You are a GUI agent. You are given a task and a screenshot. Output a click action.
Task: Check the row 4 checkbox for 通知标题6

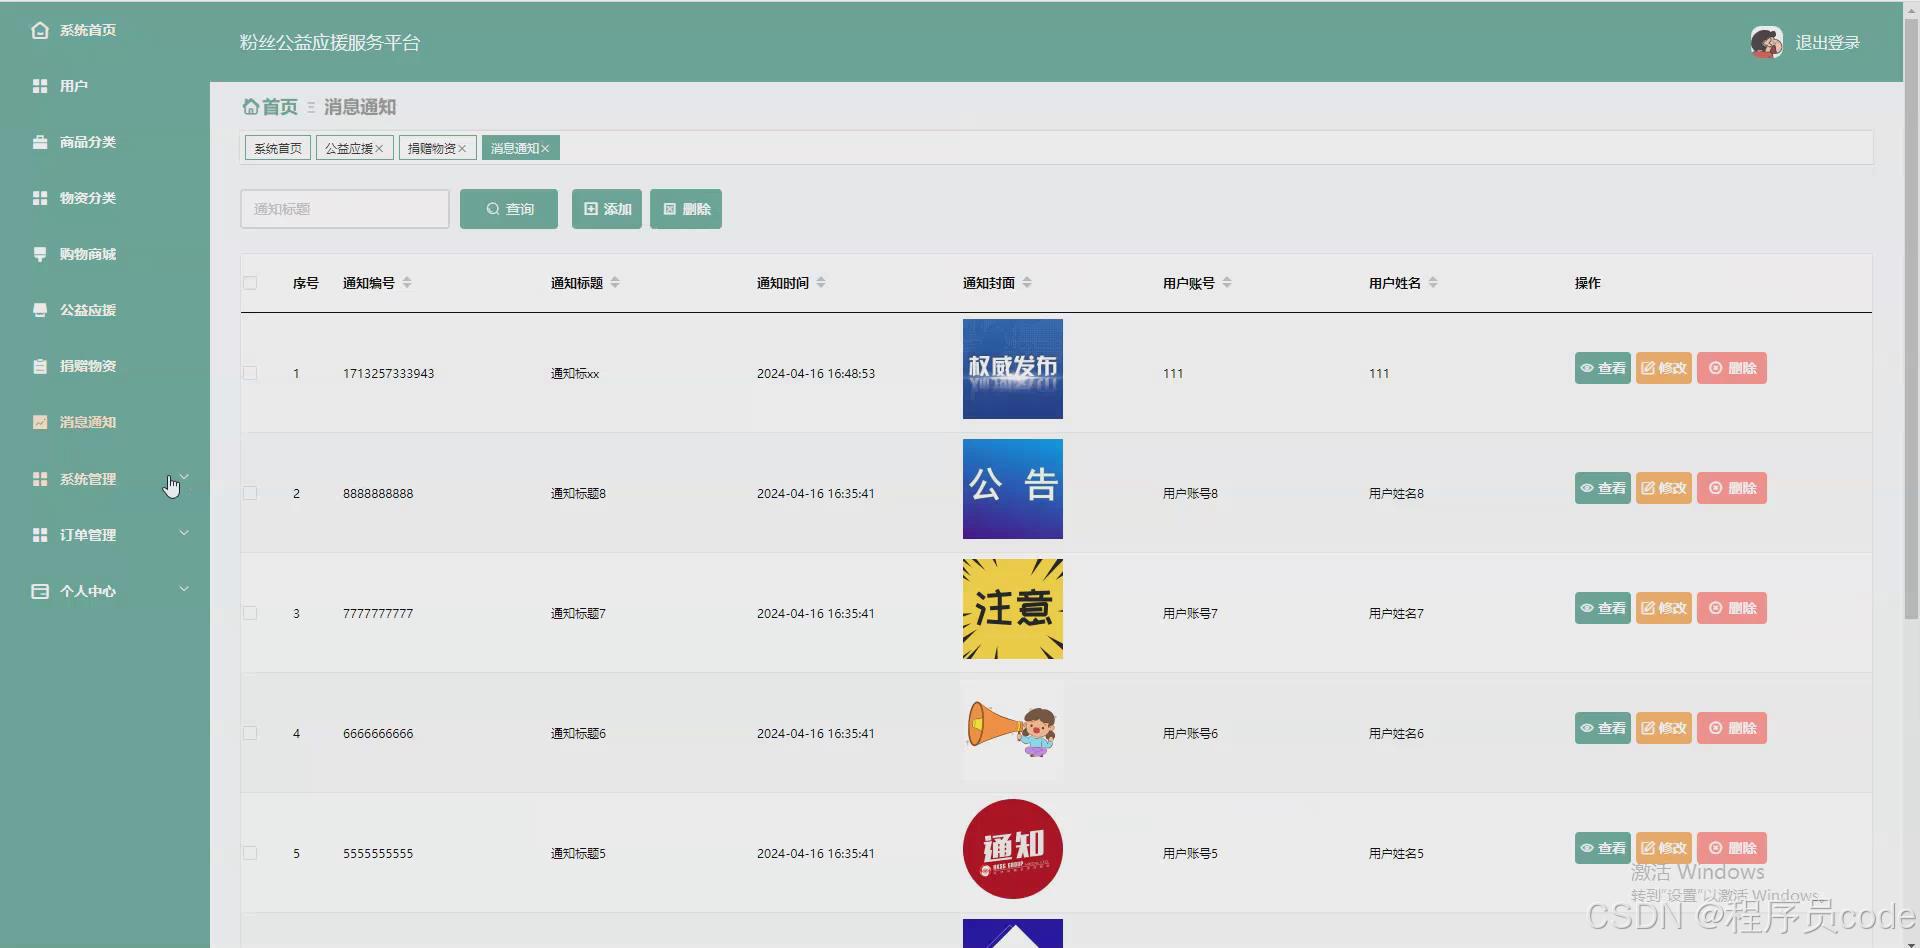250,733
